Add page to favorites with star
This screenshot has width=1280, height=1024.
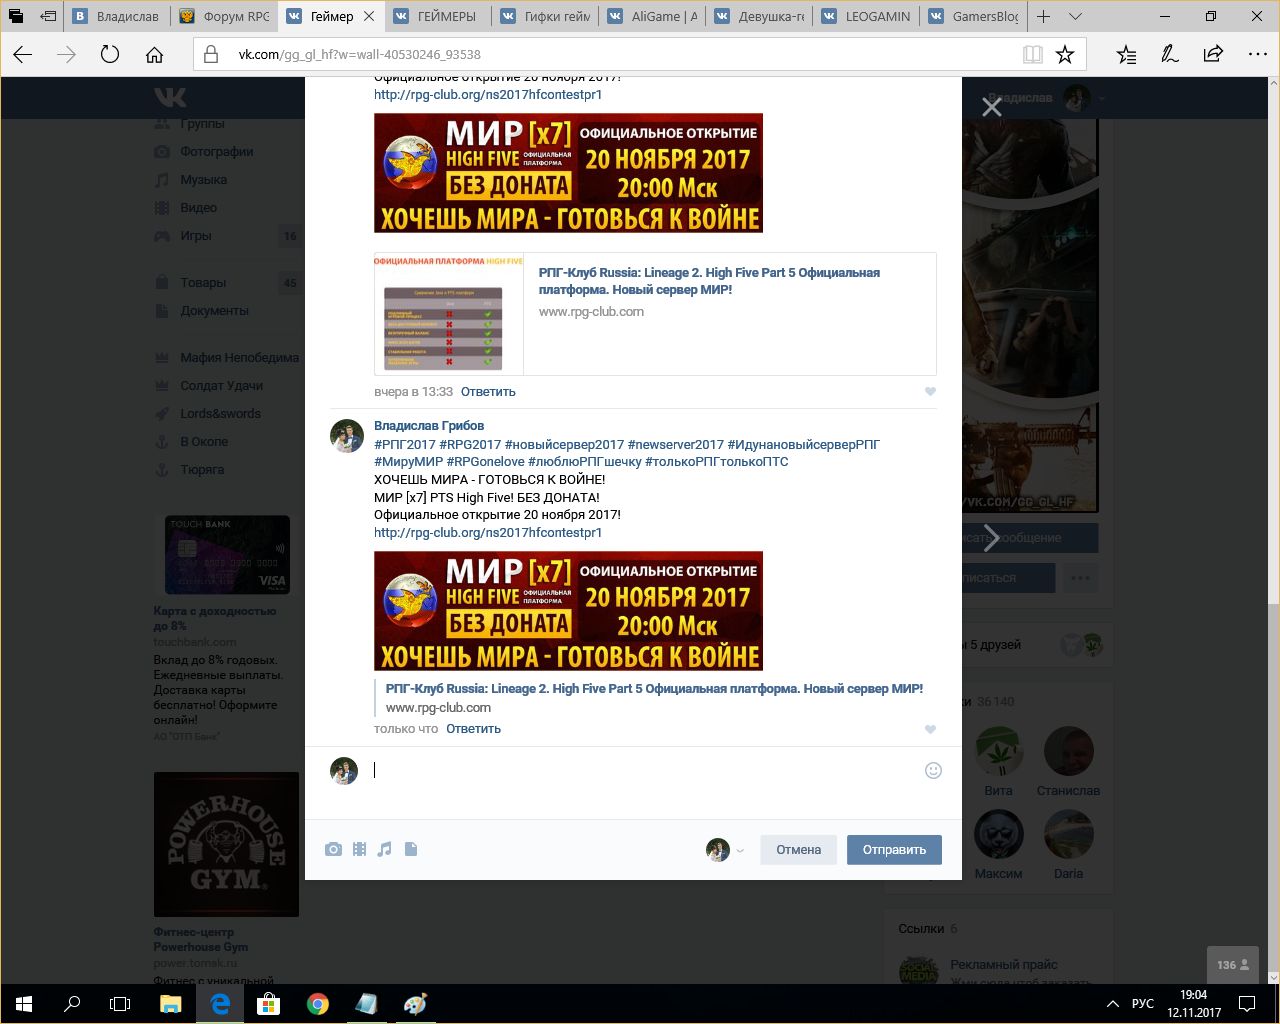1065,55
